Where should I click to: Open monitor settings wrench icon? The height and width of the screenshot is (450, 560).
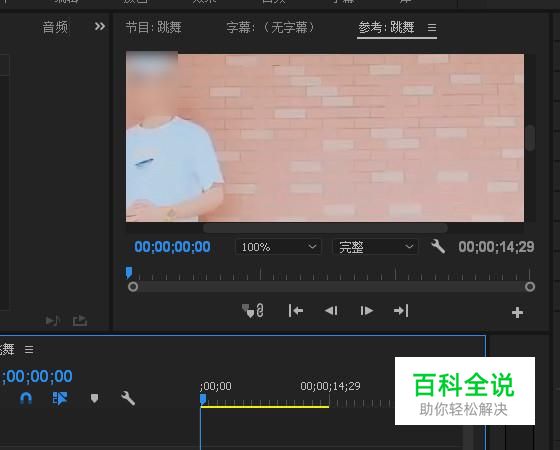(x=438, y=246)
